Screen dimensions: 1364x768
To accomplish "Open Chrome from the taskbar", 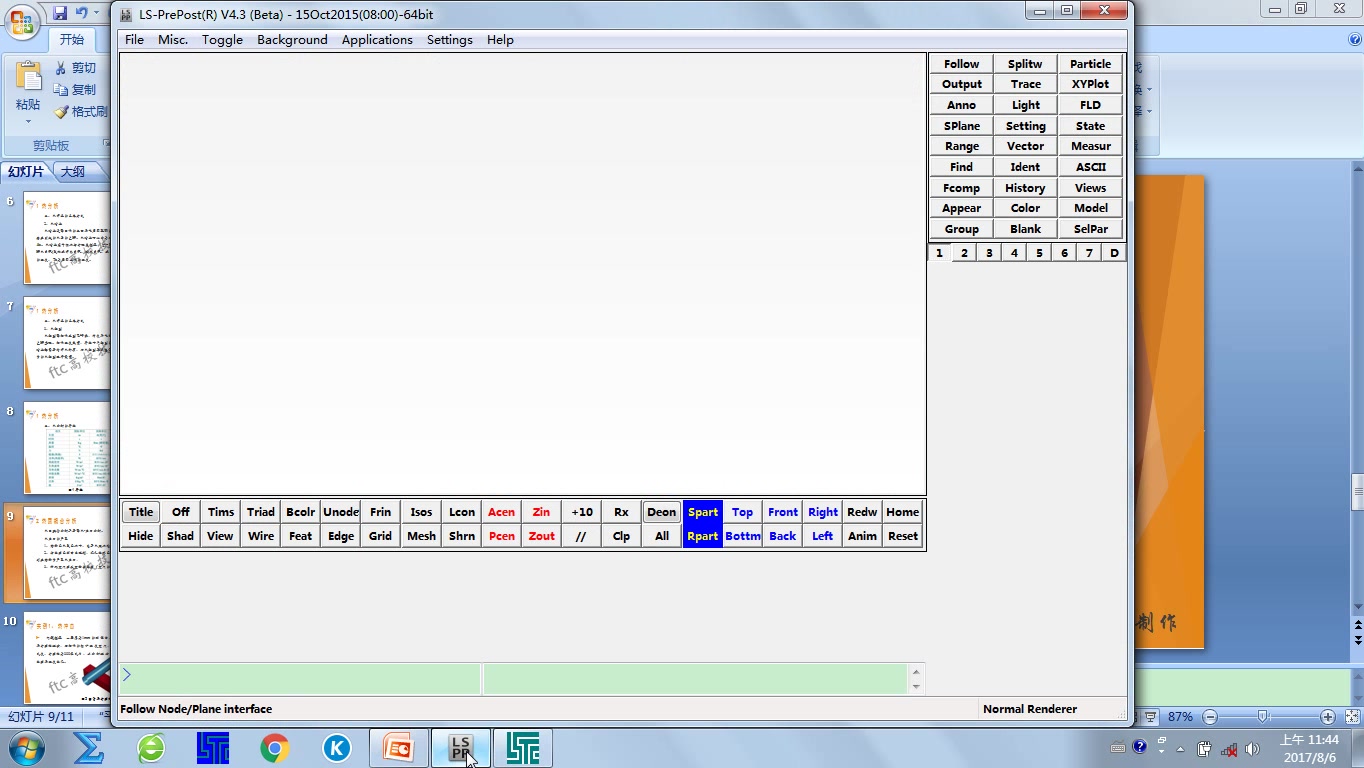I will point(275,748).
